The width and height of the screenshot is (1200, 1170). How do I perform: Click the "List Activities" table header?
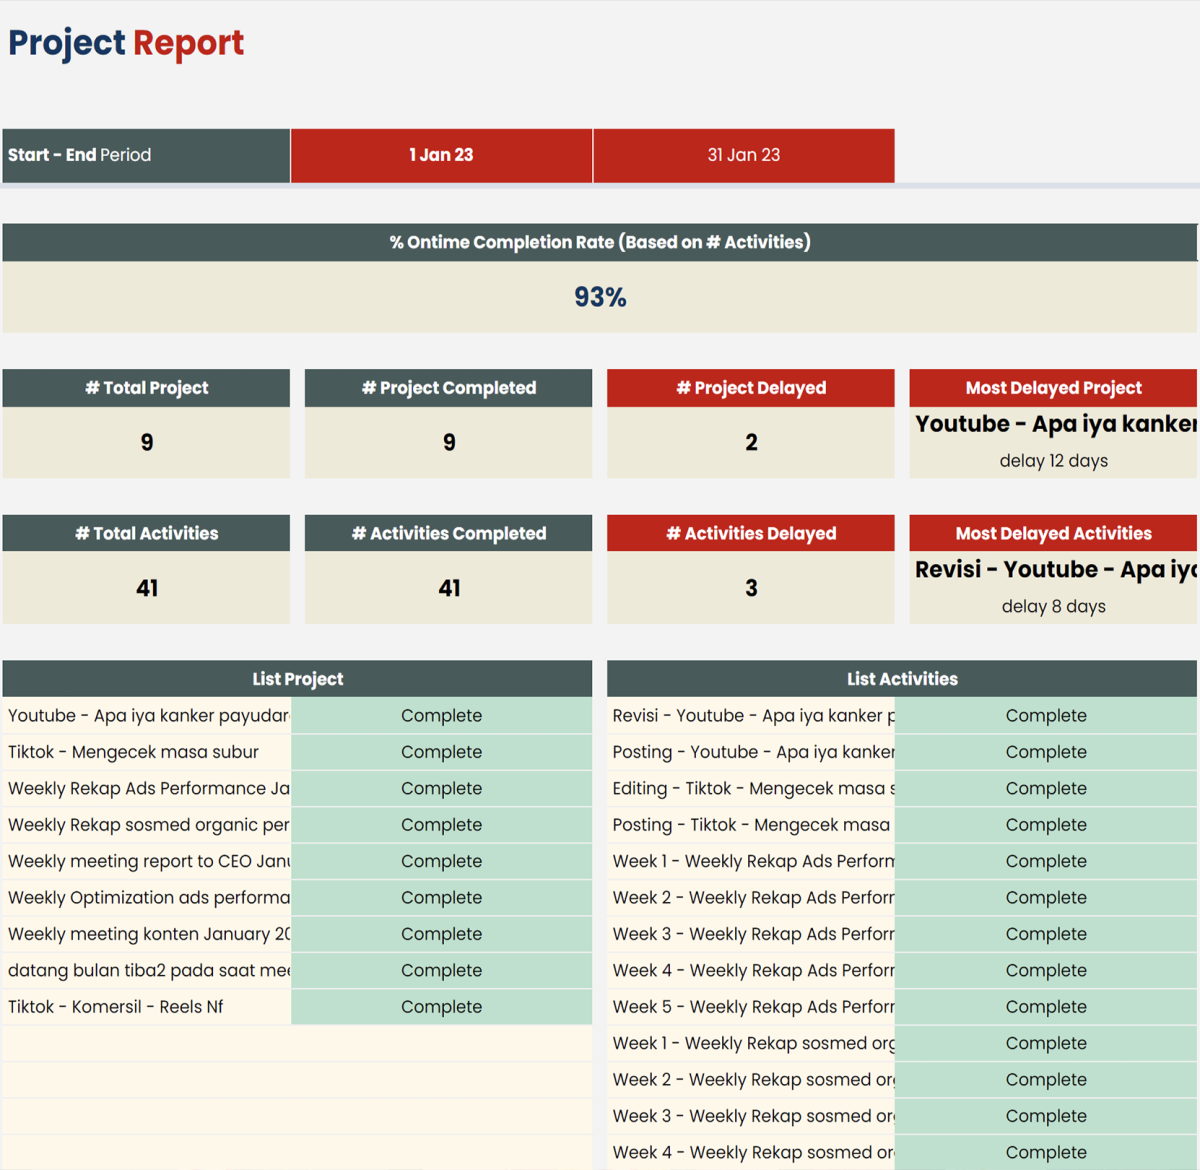click(902, 679)
